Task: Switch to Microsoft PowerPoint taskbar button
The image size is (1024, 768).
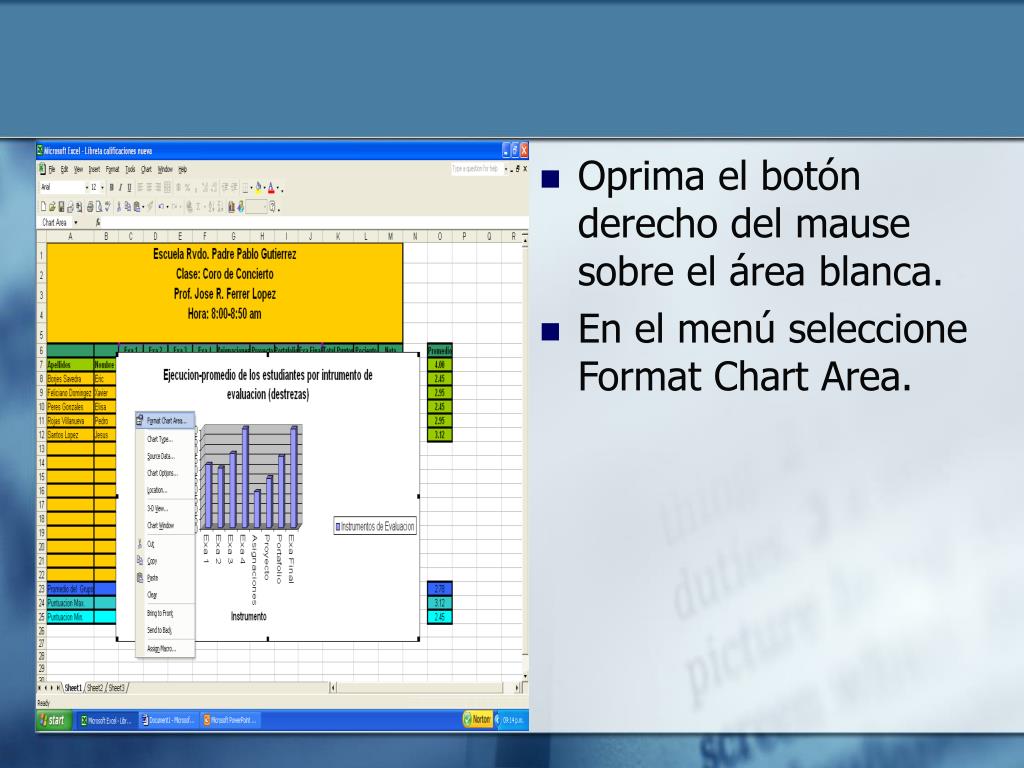Action: tap(230, 720)
